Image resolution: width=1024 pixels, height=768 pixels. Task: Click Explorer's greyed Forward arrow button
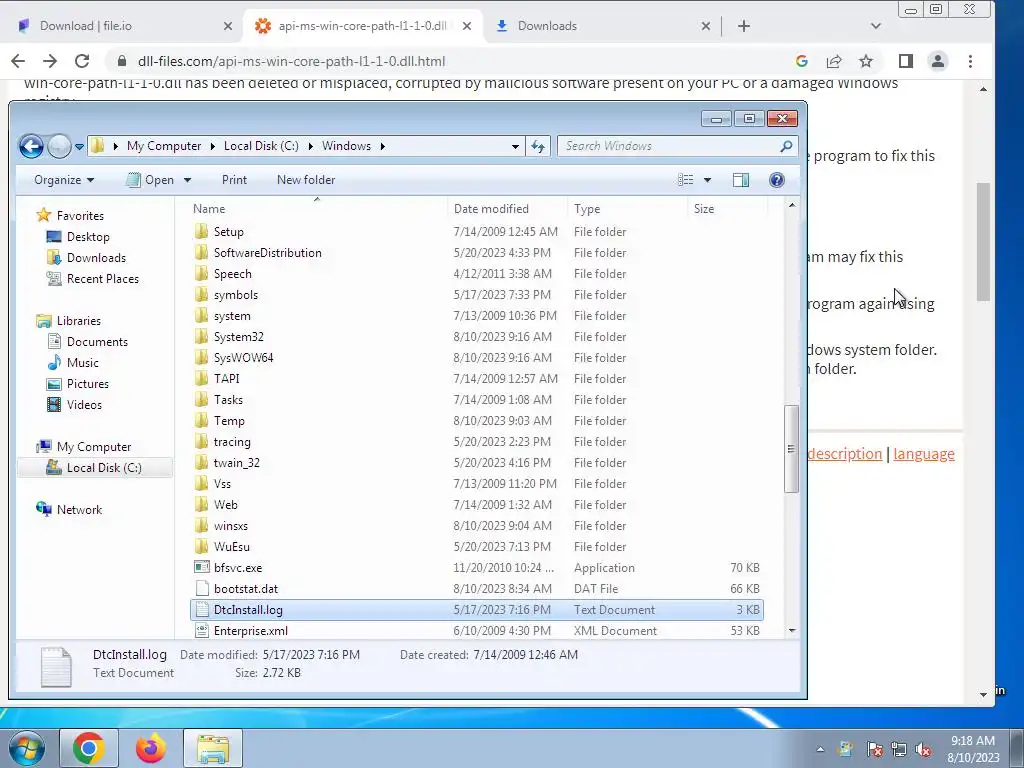coord(59,146)
